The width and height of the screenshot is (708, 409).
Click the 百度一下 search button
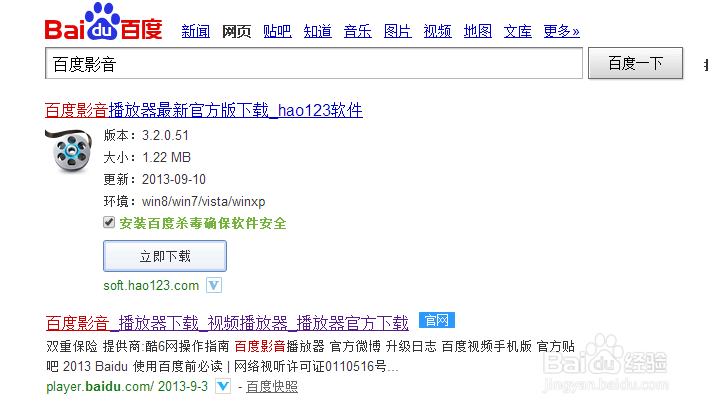tap(635, 63)
